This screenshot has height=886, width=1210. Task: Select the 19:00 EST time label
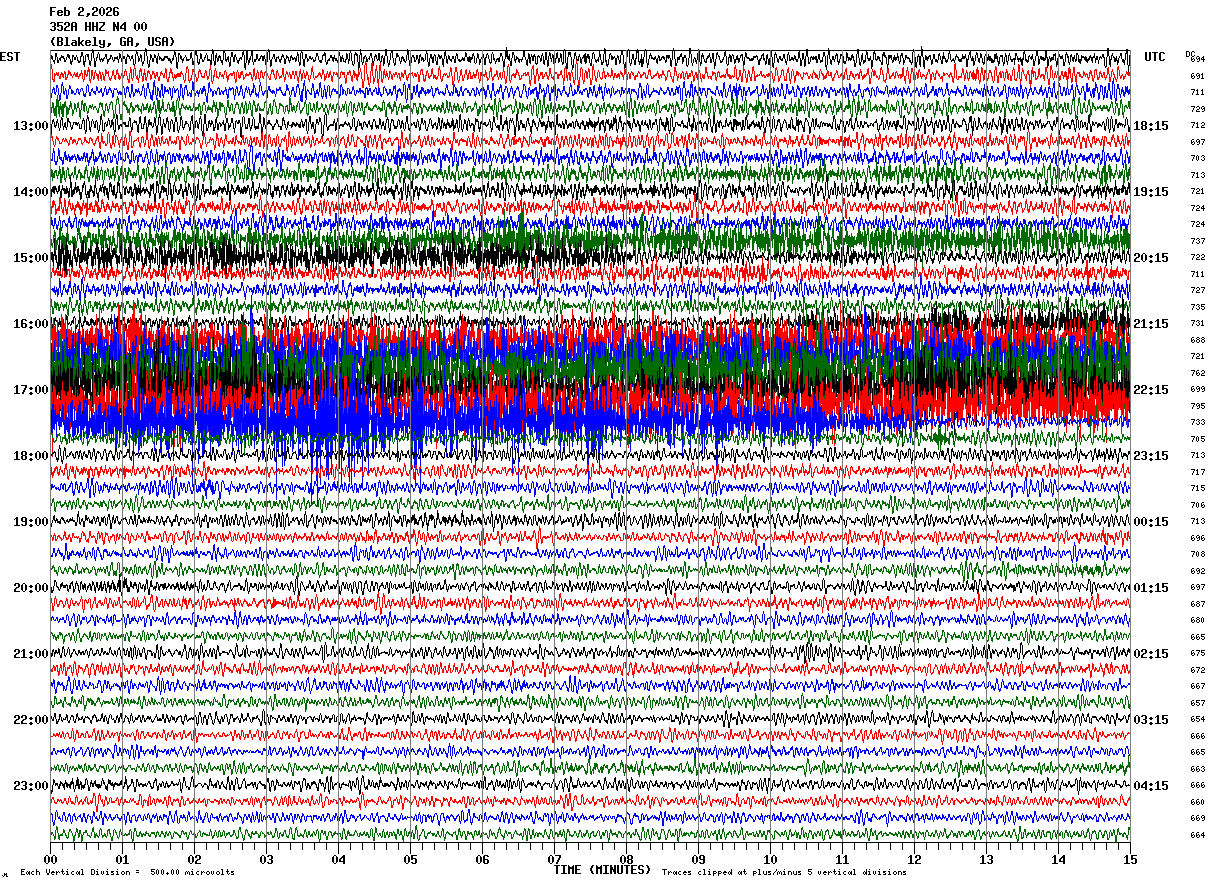point(31,522)
